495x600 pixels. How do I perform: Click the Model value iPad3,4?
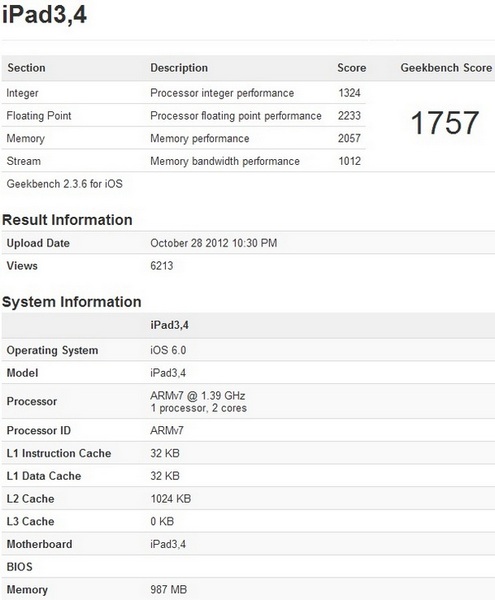coord(168,373)
